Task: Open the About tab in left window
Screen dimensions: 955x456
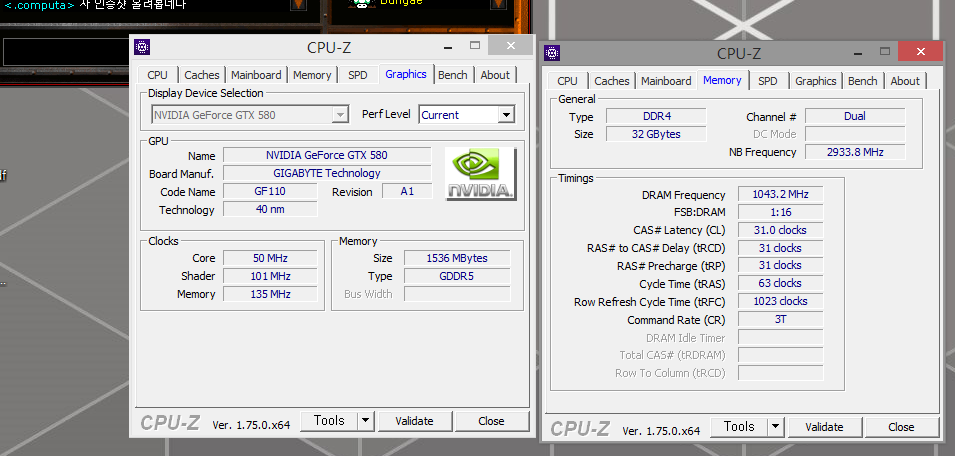Action: pos(495,75)
